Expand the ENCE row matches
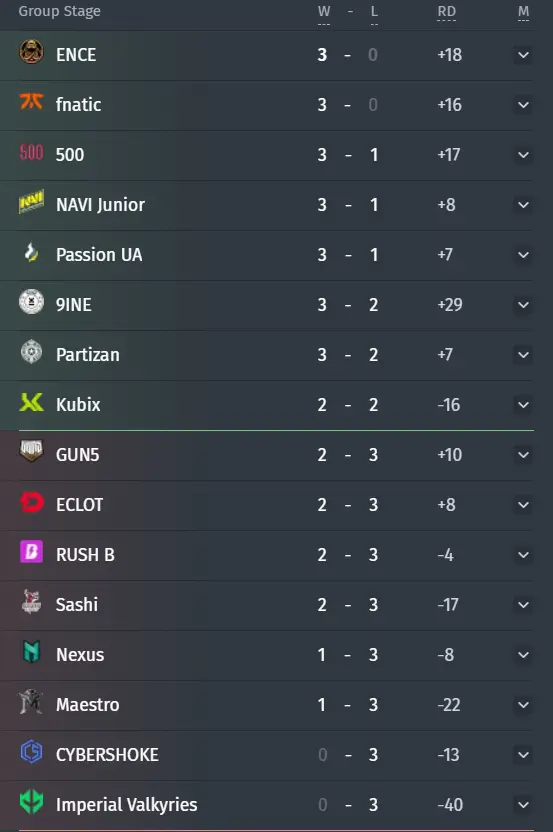Screen dimensions: 553x832 pyautogui.click(x=523, y=55)
